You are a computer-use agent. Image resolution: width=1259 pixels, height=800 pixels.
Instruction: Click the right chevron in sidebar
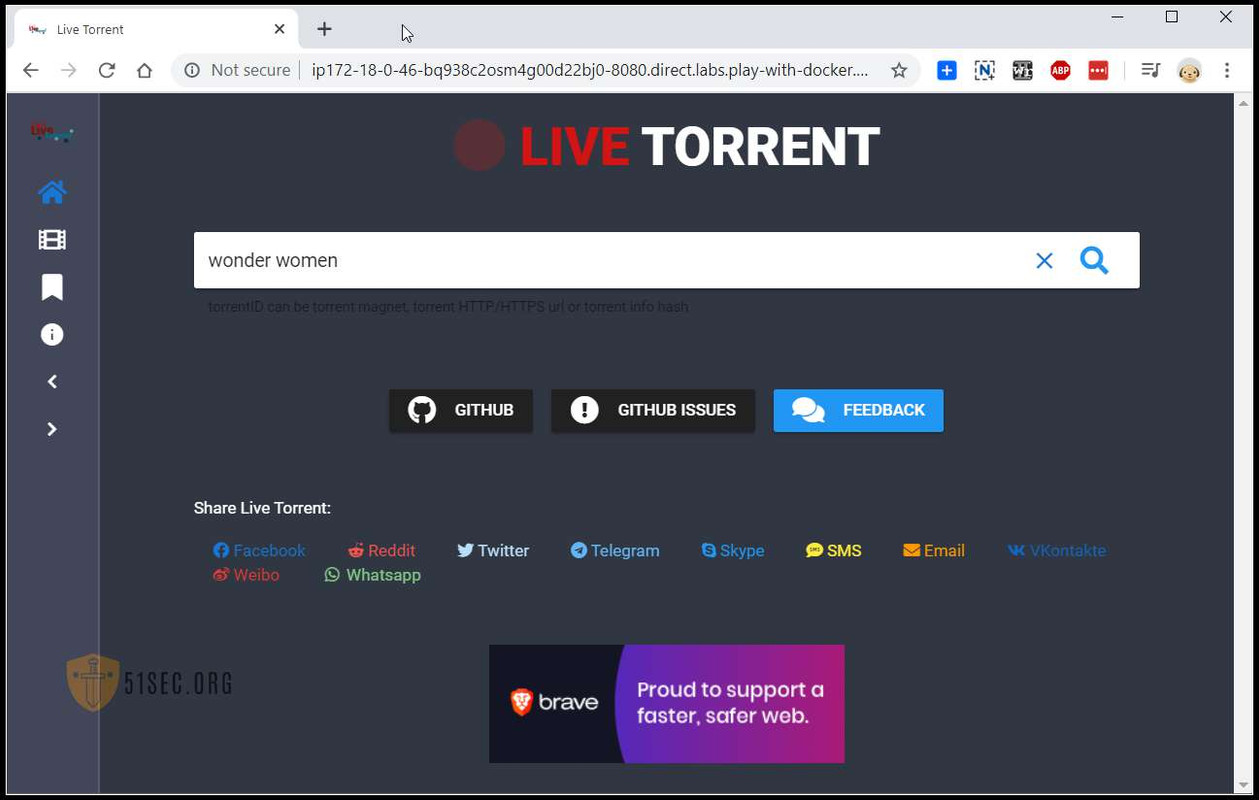coord(52,429)
